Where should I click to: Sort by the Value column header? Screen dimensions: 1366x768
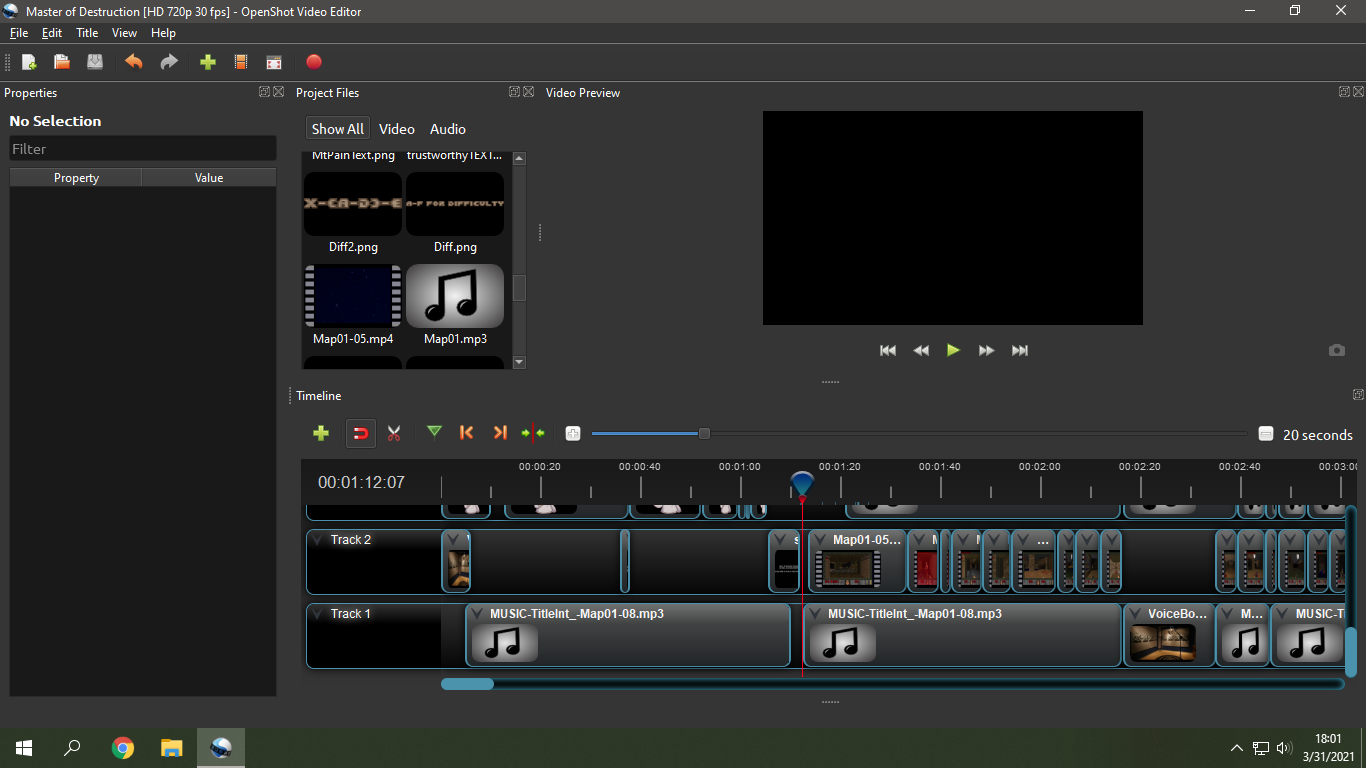209,178
